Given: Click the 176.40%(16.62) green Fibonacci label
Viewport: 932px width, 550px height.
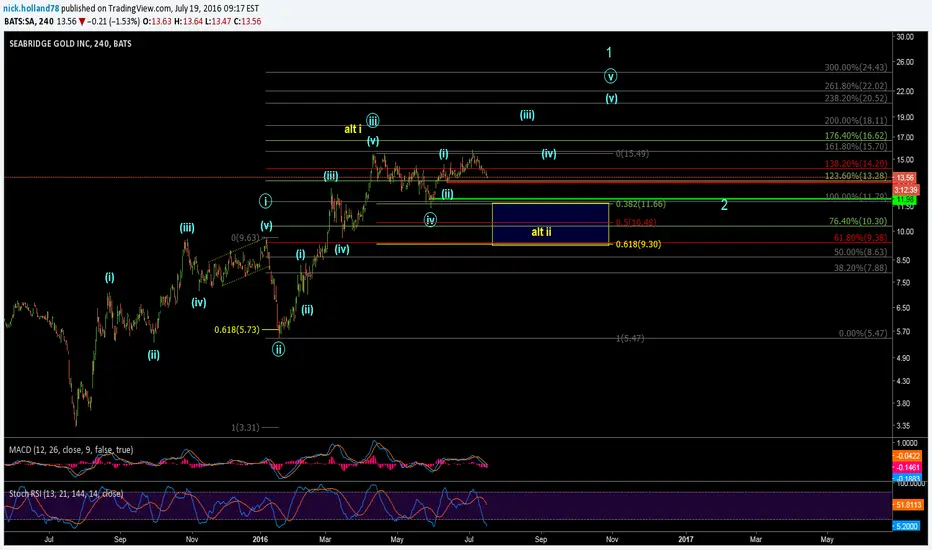Looking at the screenshot, I should 855,136.
